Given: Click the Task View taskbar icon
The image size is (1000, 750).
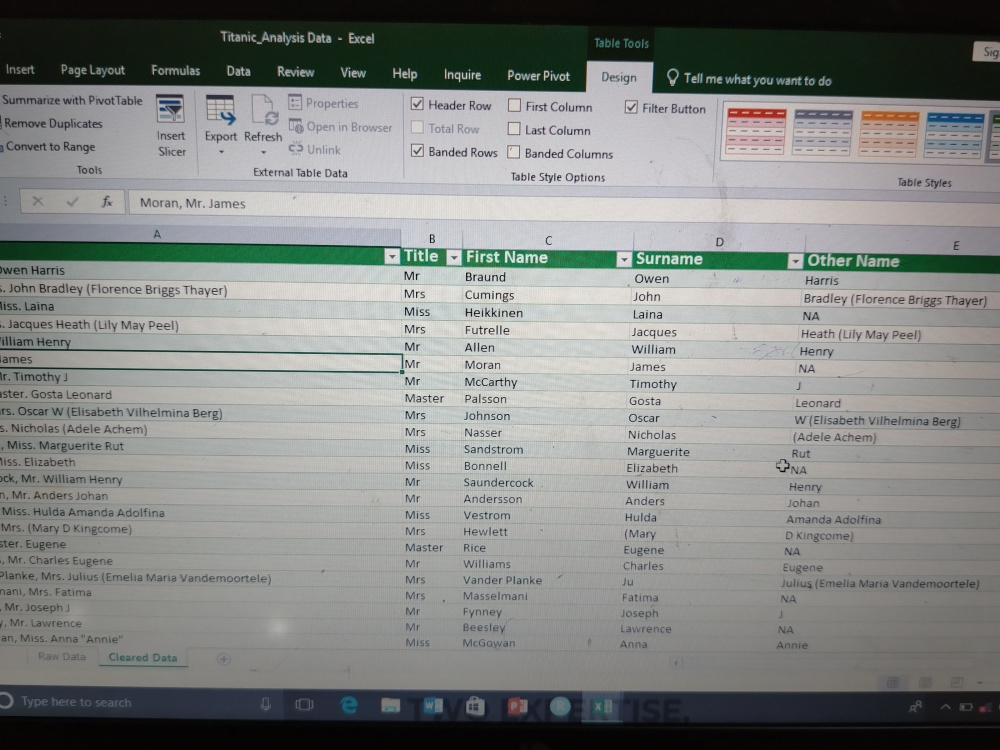Looking at the screenshot, I should [304, 704].
